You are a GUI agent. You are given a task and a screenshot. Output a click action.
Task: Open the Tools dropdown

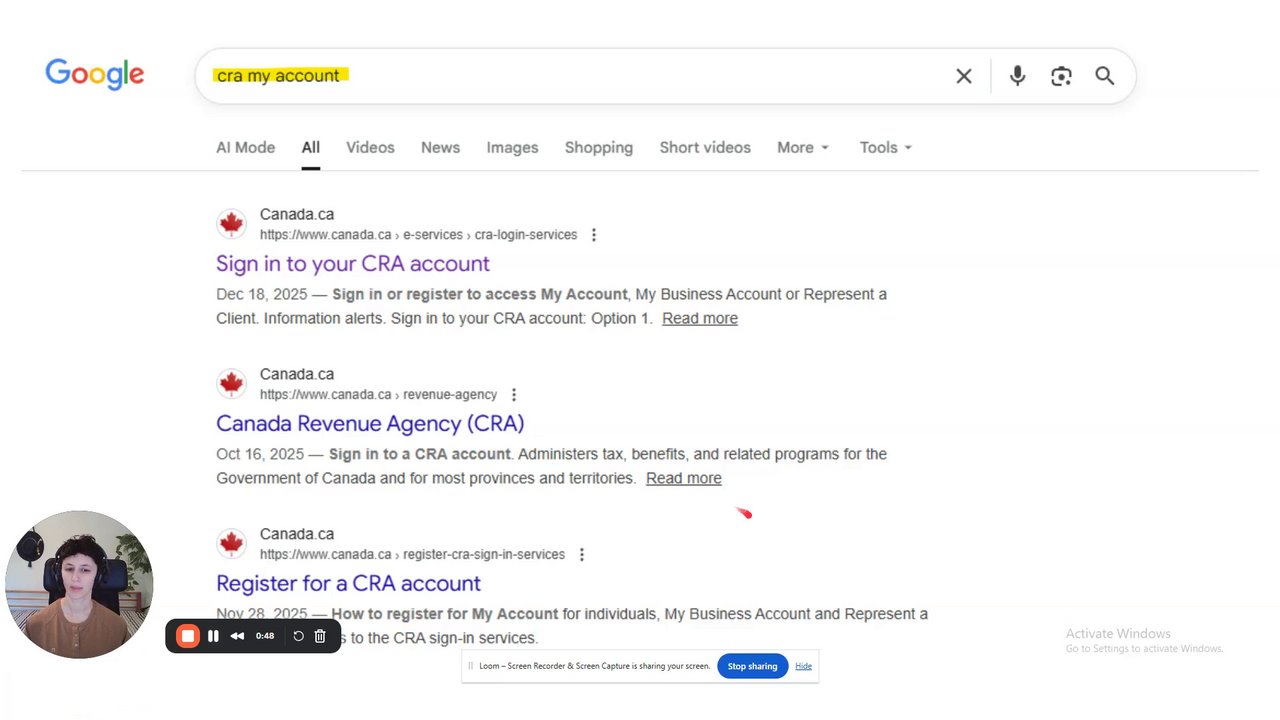(885, 147)
